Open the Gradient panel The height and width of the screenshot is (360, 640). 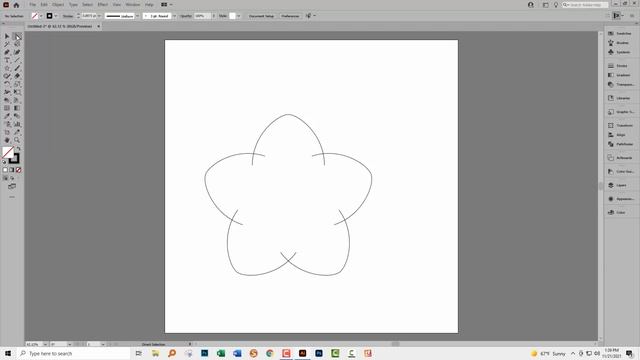tap(620, 75)
